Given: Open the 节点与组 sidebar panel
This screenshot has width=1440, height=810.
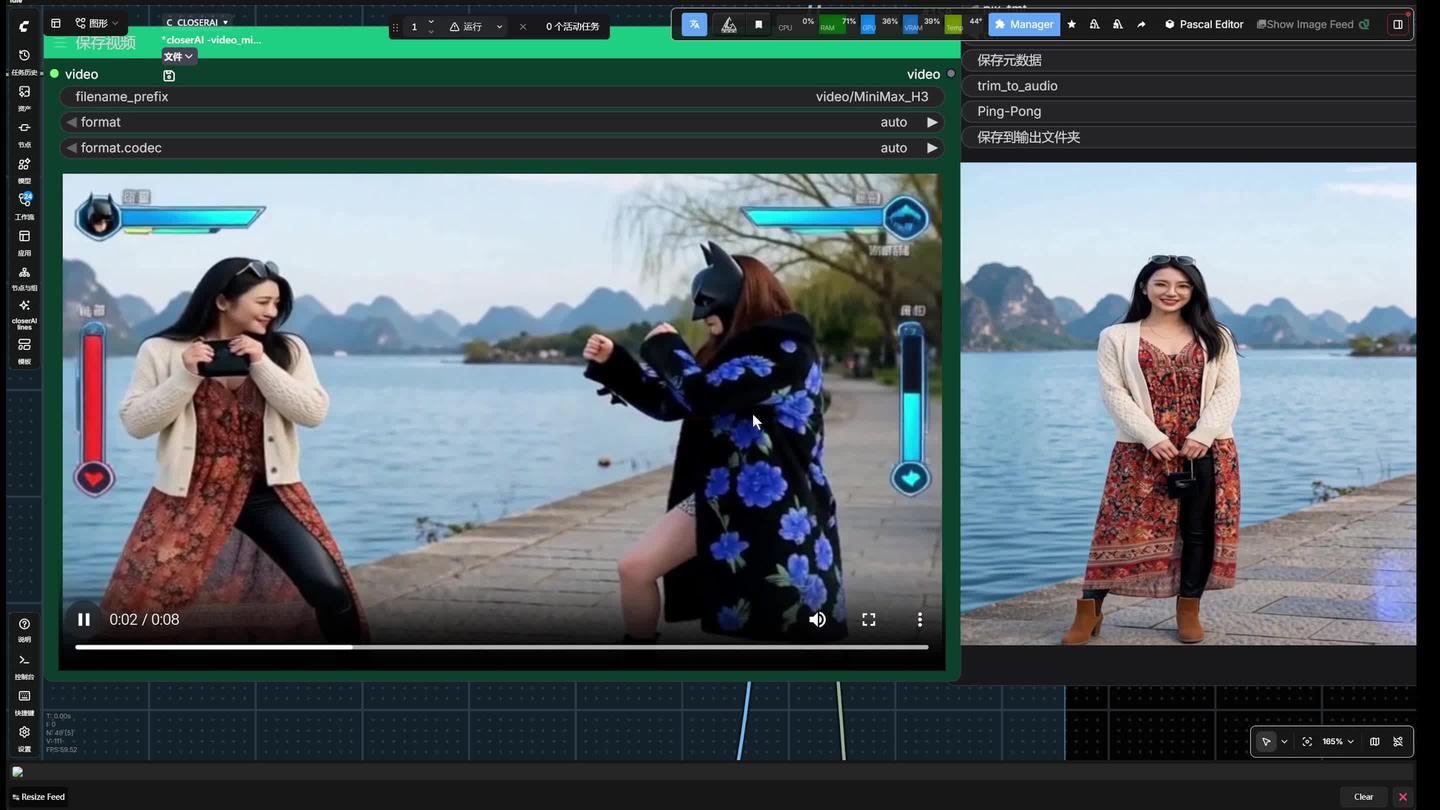Looking at the screenshot, I should point(24,277).
